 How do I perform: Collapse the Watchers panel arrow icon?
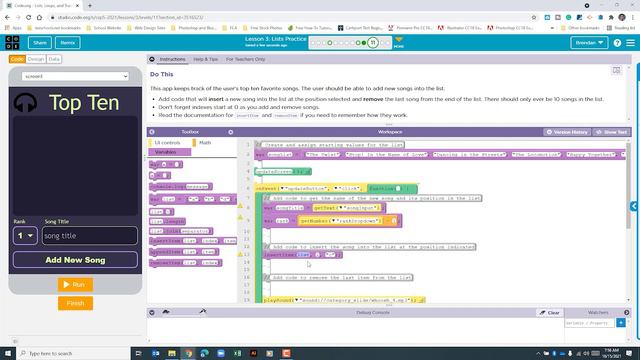tap(627, 313)
